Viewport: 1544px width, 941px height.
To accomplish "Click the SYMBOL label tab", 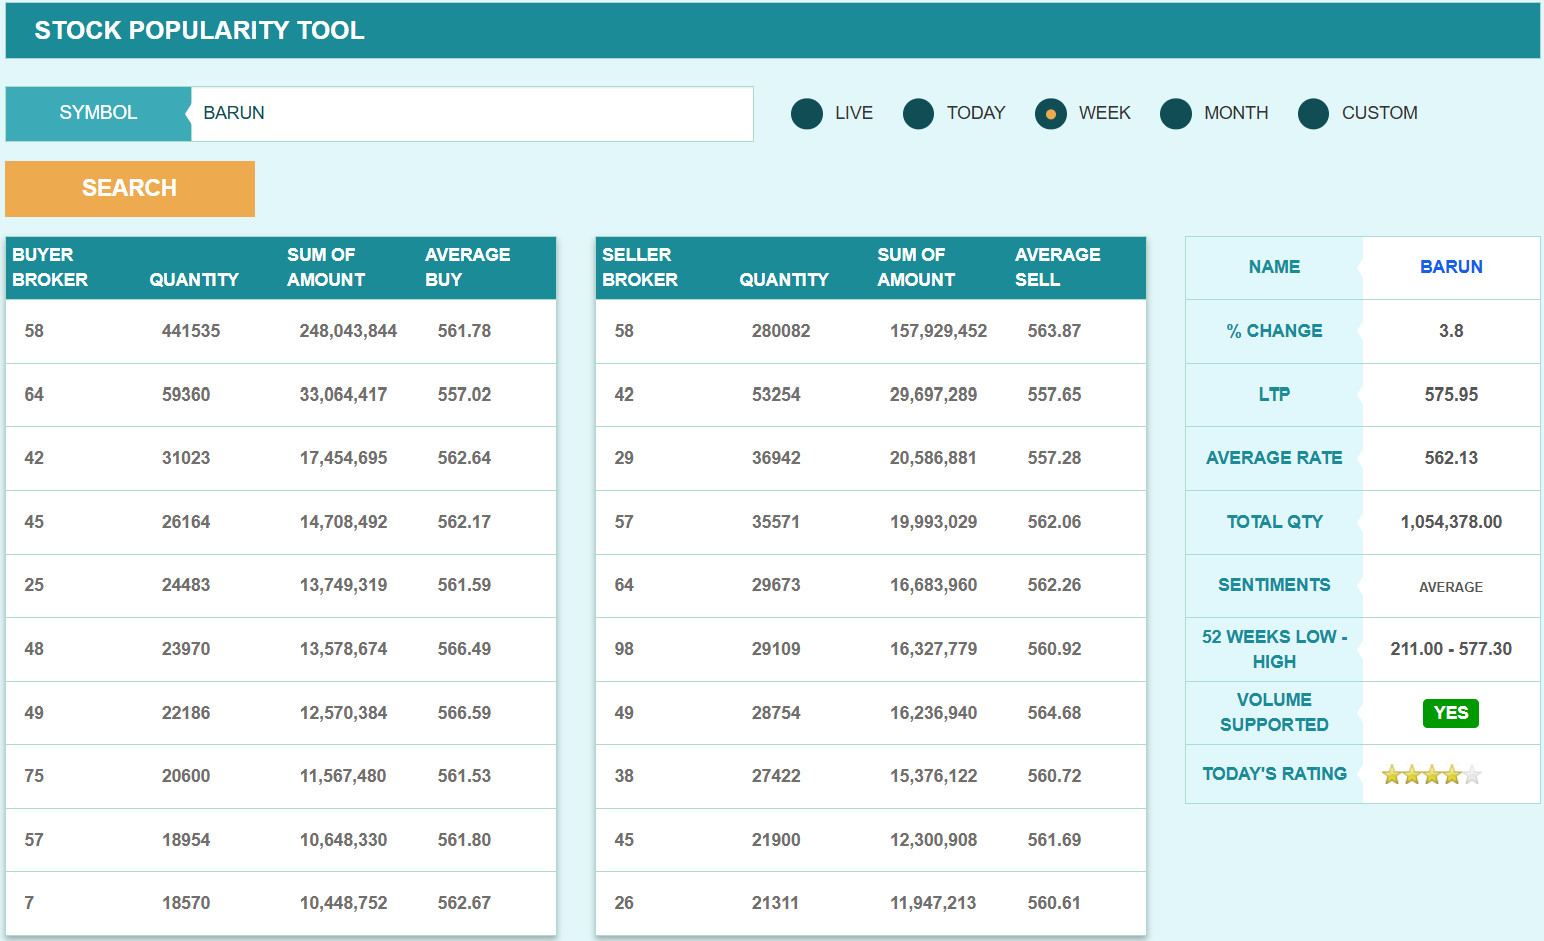I will [98, 113].
